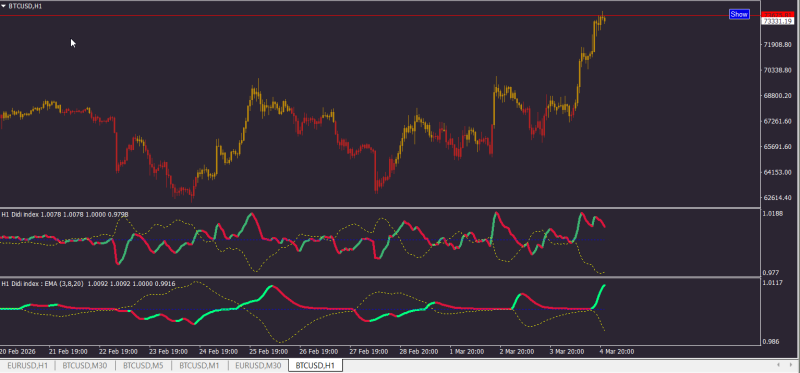Click the 1.0117 EMA indicator scale value
The image size is (800, 373).
[772, 283]
